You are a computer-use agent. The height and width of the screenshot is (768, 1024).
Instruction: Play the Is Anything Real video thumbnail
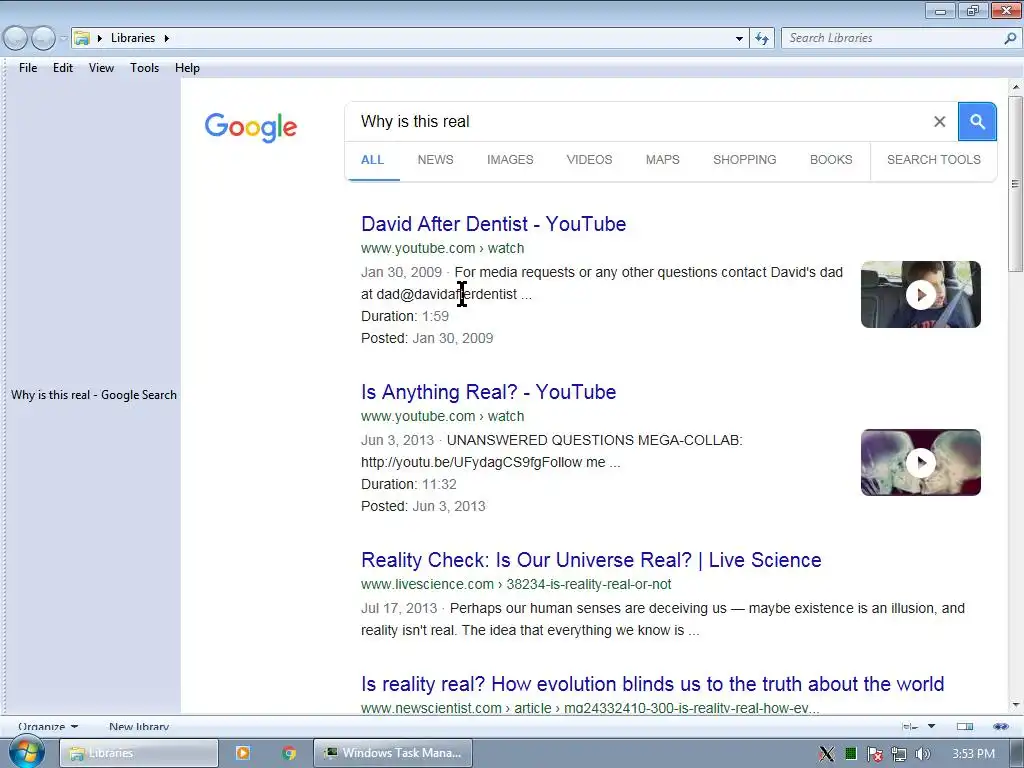[920, 462]
